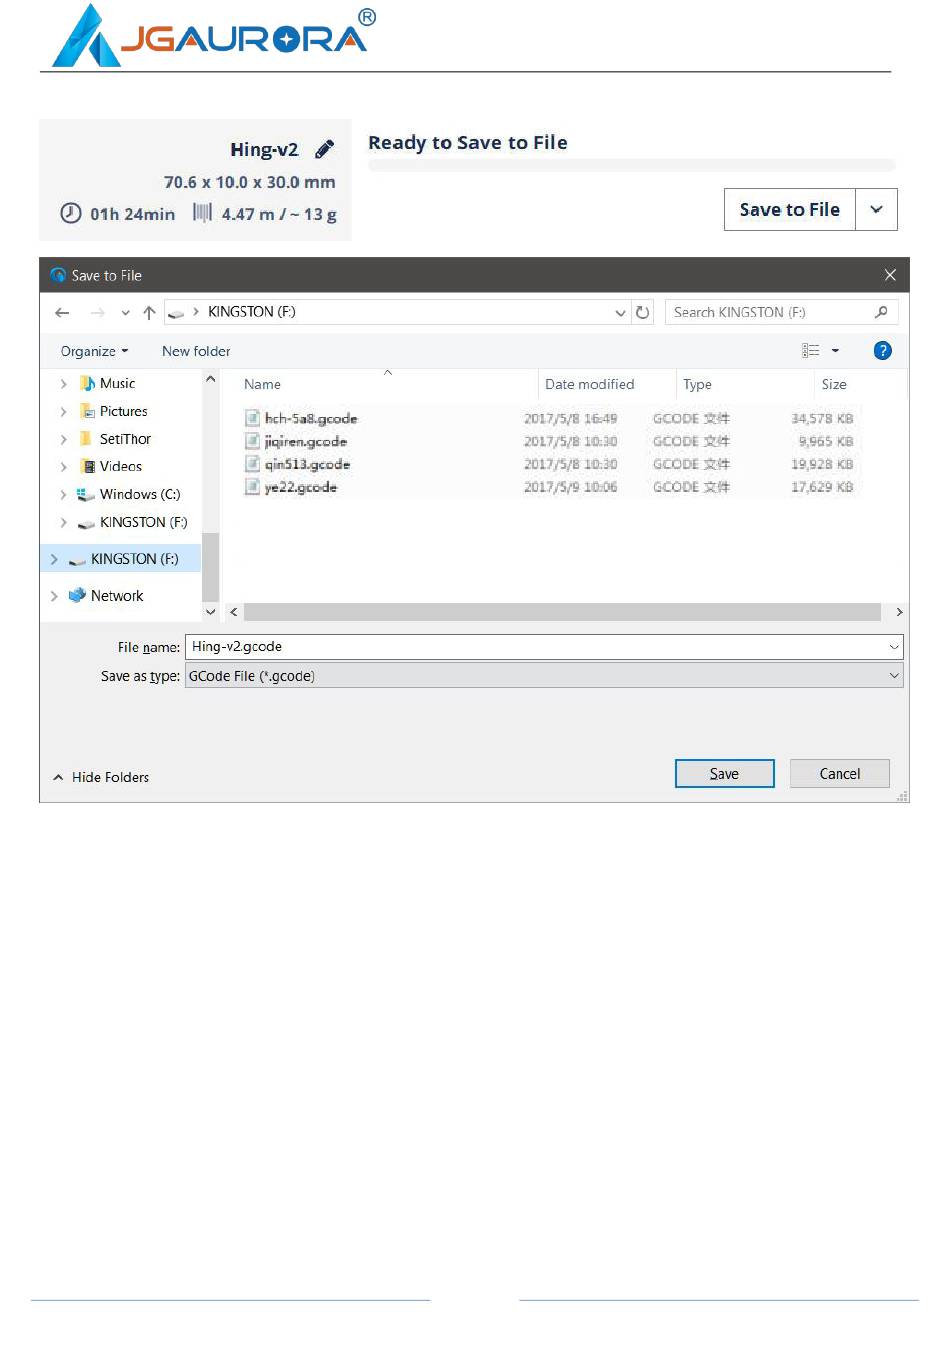Image resolution: width=950 pixels, height=1359 pixels.
Task: Go up one folder level
Action: (x=149, y=313)
